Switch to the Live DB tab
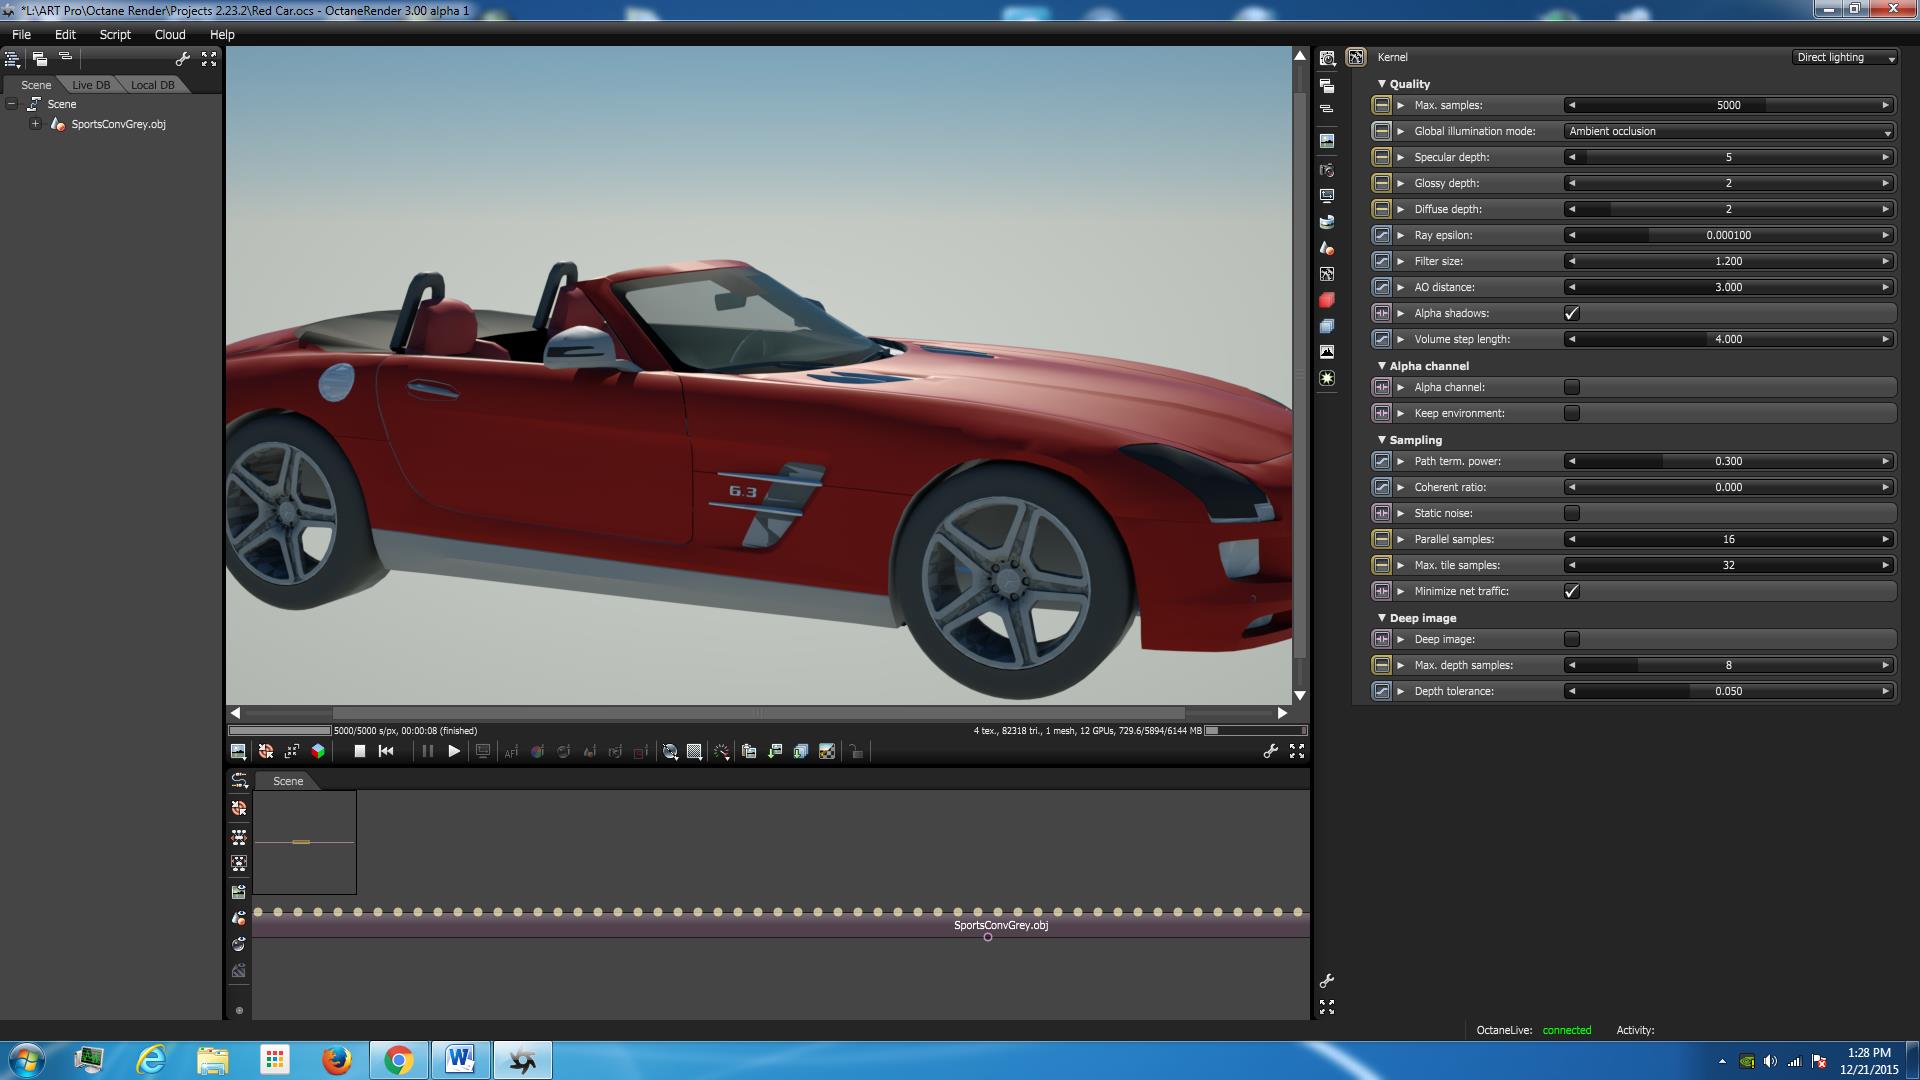Screen dimensions: 1920x1080 pyautogui.click(x=91, y=85)
